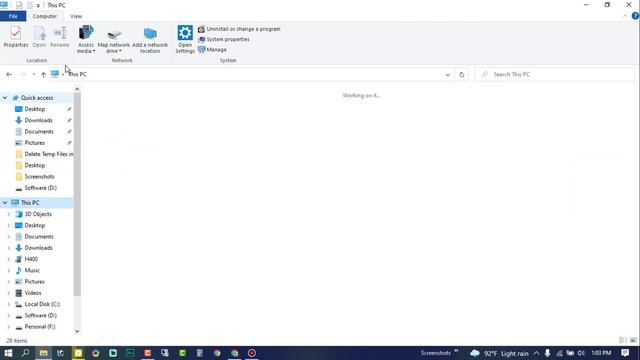Open recent locations dropdown arrow

click(x=33, y=74)
